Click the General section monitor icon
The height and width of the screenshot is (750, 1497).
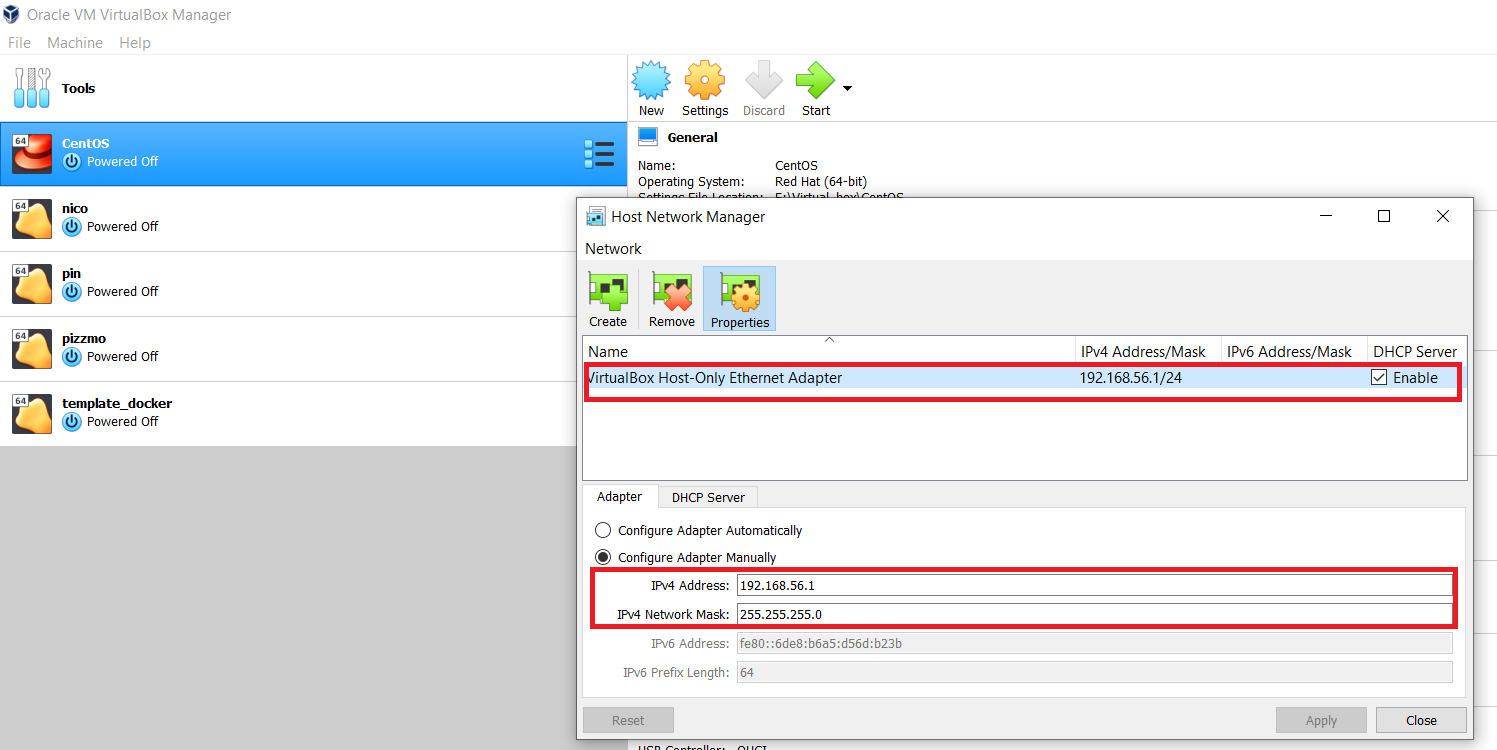click(648, 136)
